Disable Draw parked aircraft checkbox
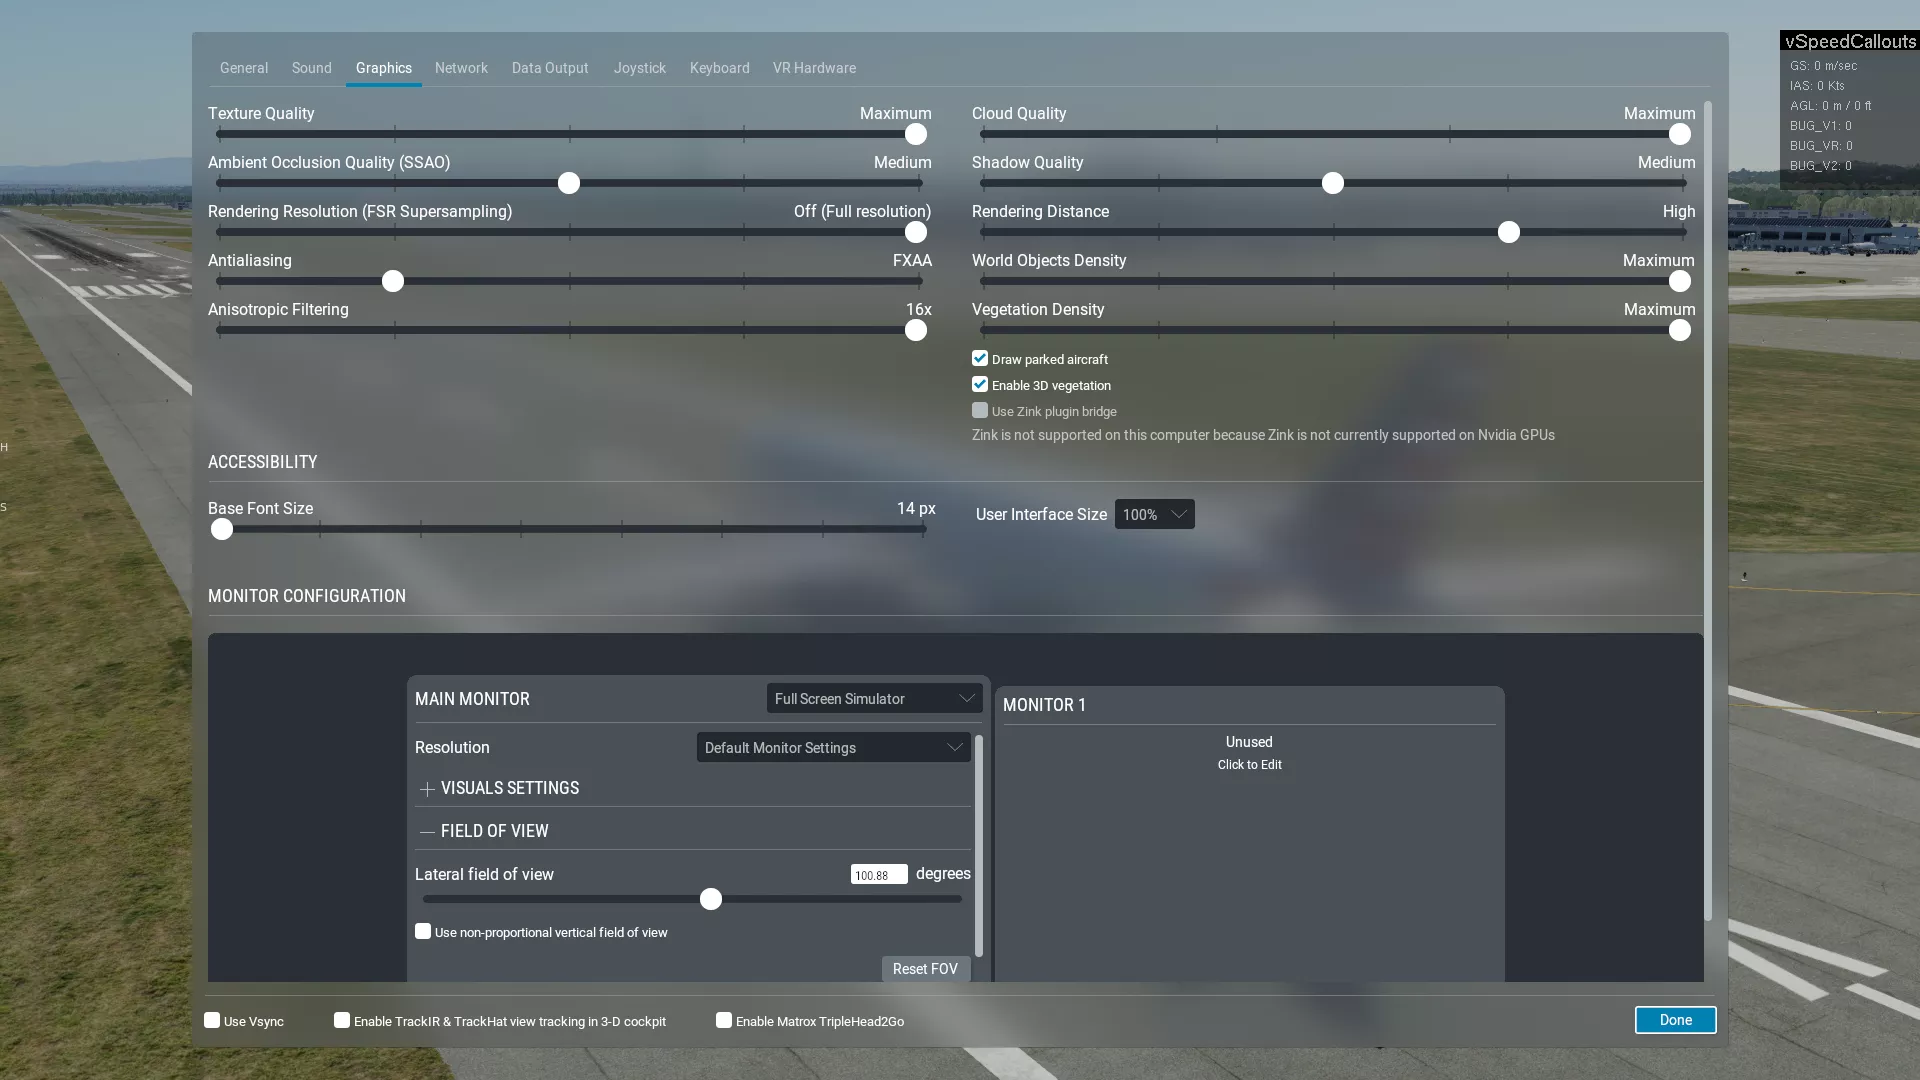 click(980, 359)
